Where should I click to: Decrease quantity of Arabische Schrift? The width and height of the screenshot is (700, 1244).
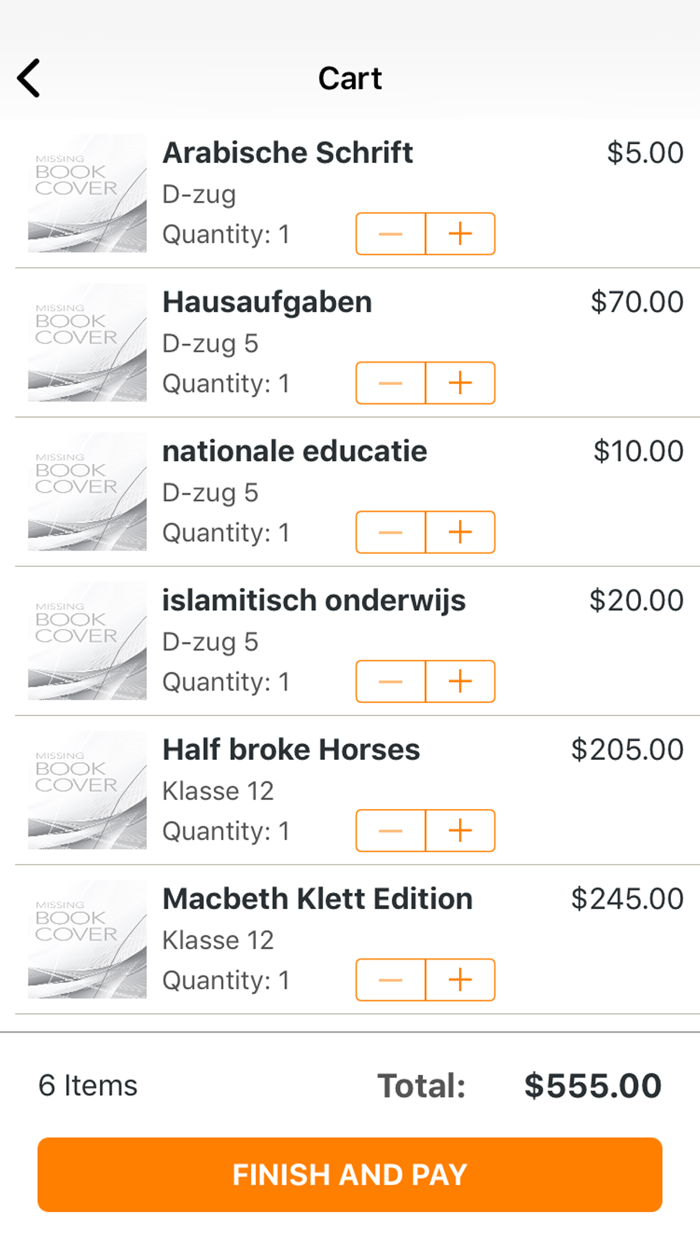(391, 234)
